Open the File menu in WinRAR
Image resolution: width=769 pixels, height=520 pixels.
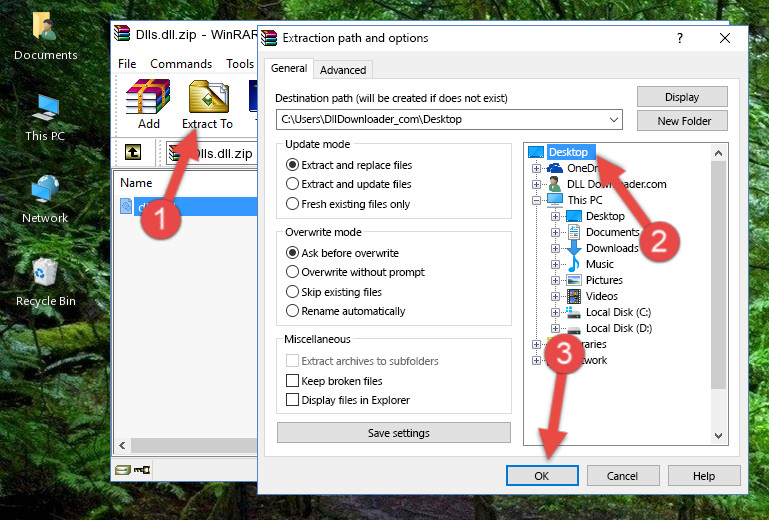click(127, 64)
